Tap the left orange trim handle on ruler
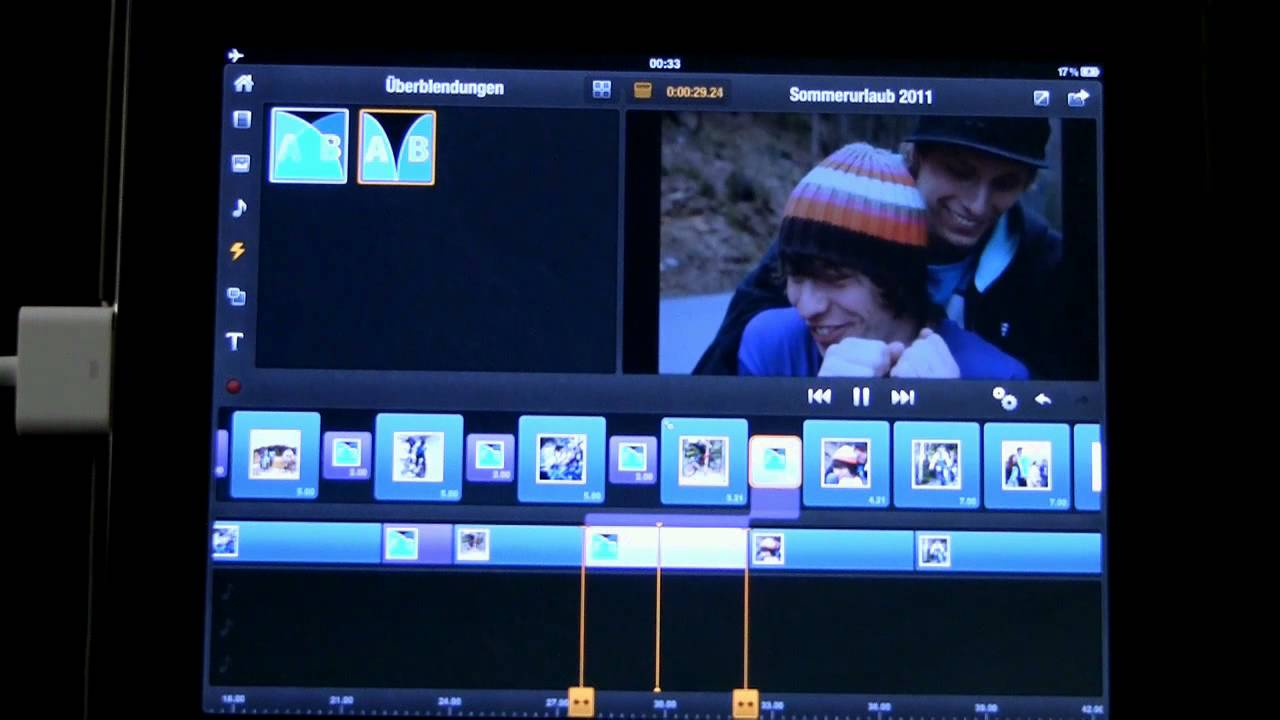Viewport: 1280px width, 720px height. coord(581,702)
